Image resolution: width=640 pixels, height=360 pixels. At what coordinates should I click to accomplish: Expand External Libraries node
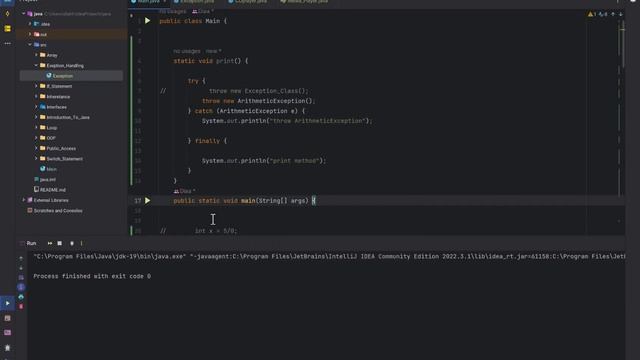pyautogui.click(x=23, y=200)
